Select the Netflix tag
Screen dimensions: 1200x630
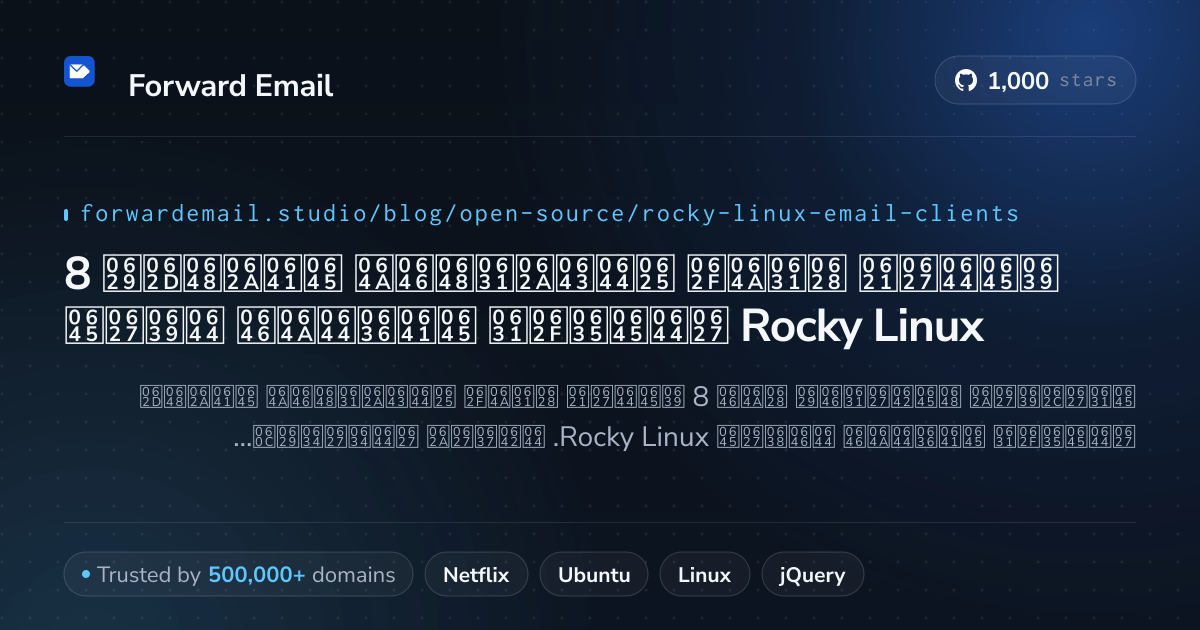476,575
